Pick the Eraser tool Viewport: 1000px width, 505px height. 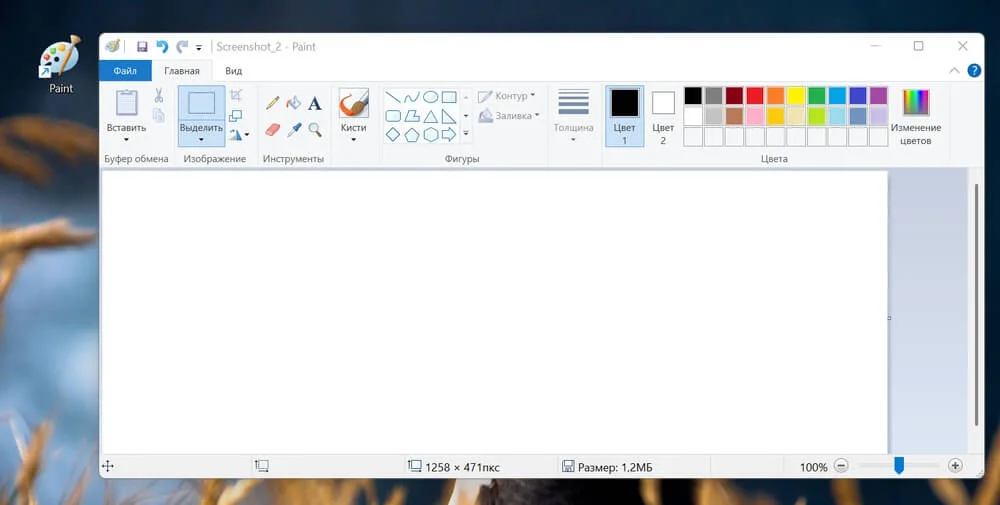pyautogui.click(x=272, y=130)
